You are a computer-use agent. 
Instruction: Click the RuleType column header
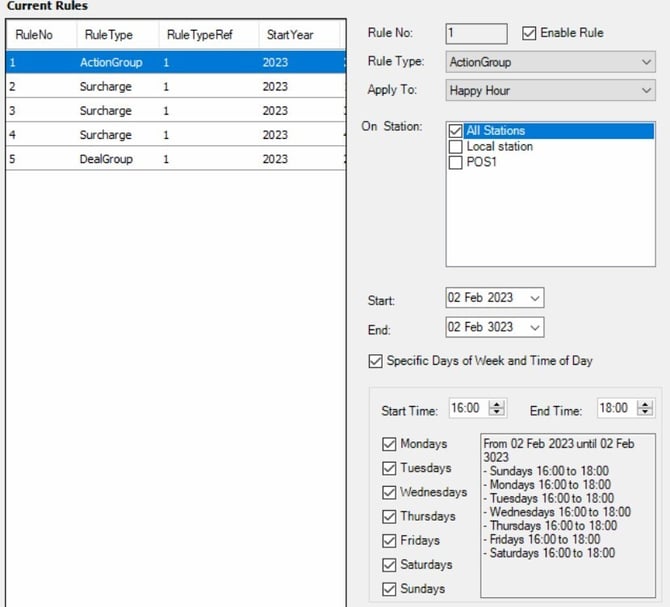(109, 35)
